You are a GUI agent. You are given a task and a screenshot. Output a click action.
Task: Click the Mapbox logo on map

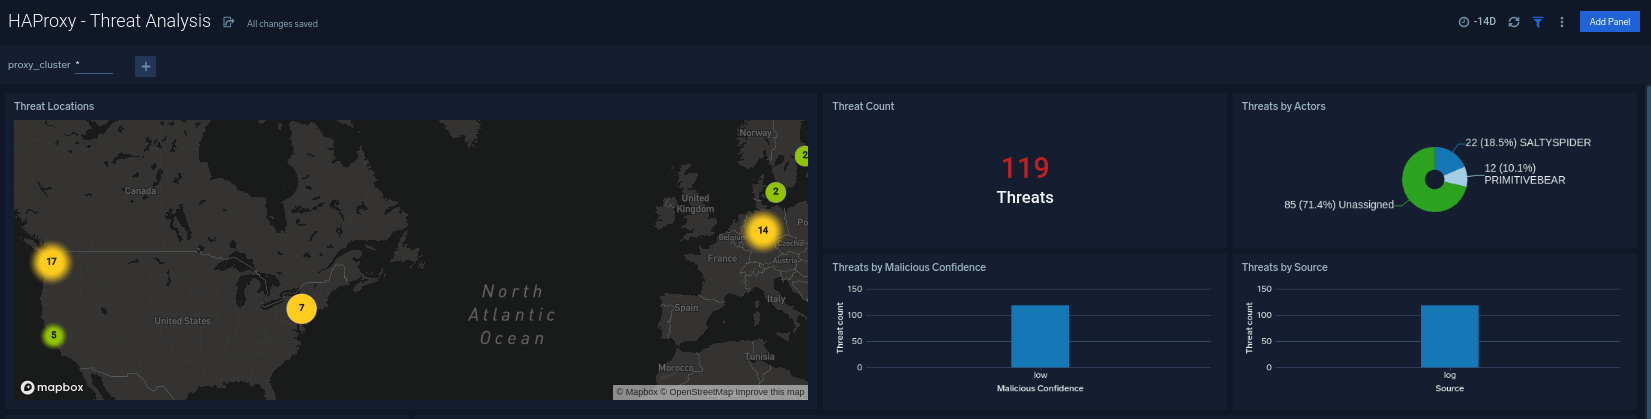point(53,388)
